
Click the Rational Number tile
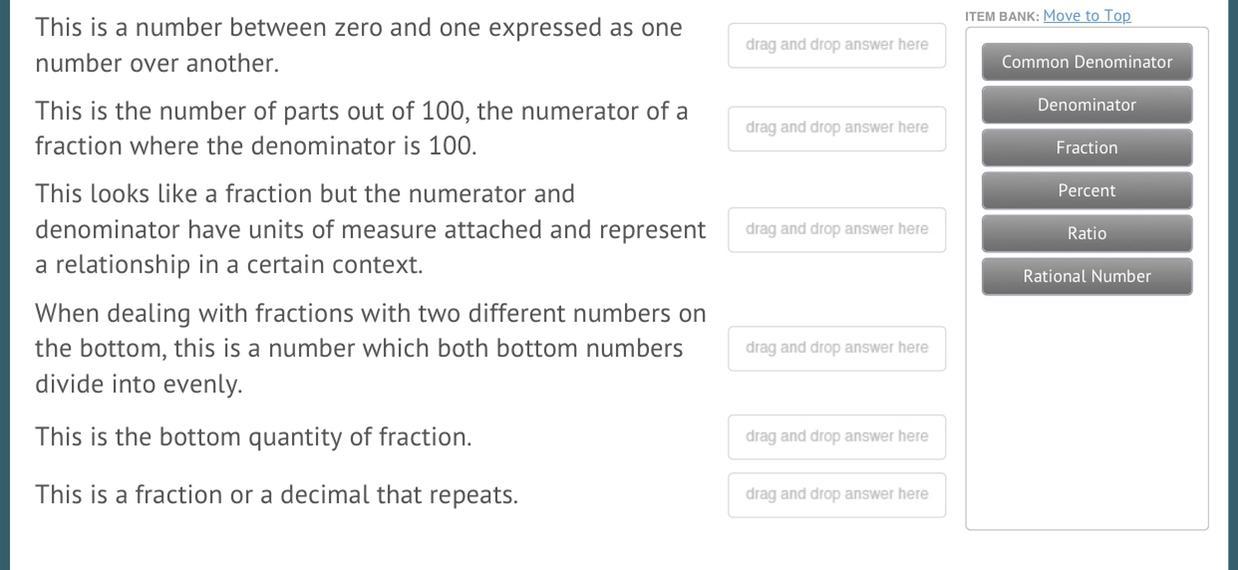[x=1087, y=277]
